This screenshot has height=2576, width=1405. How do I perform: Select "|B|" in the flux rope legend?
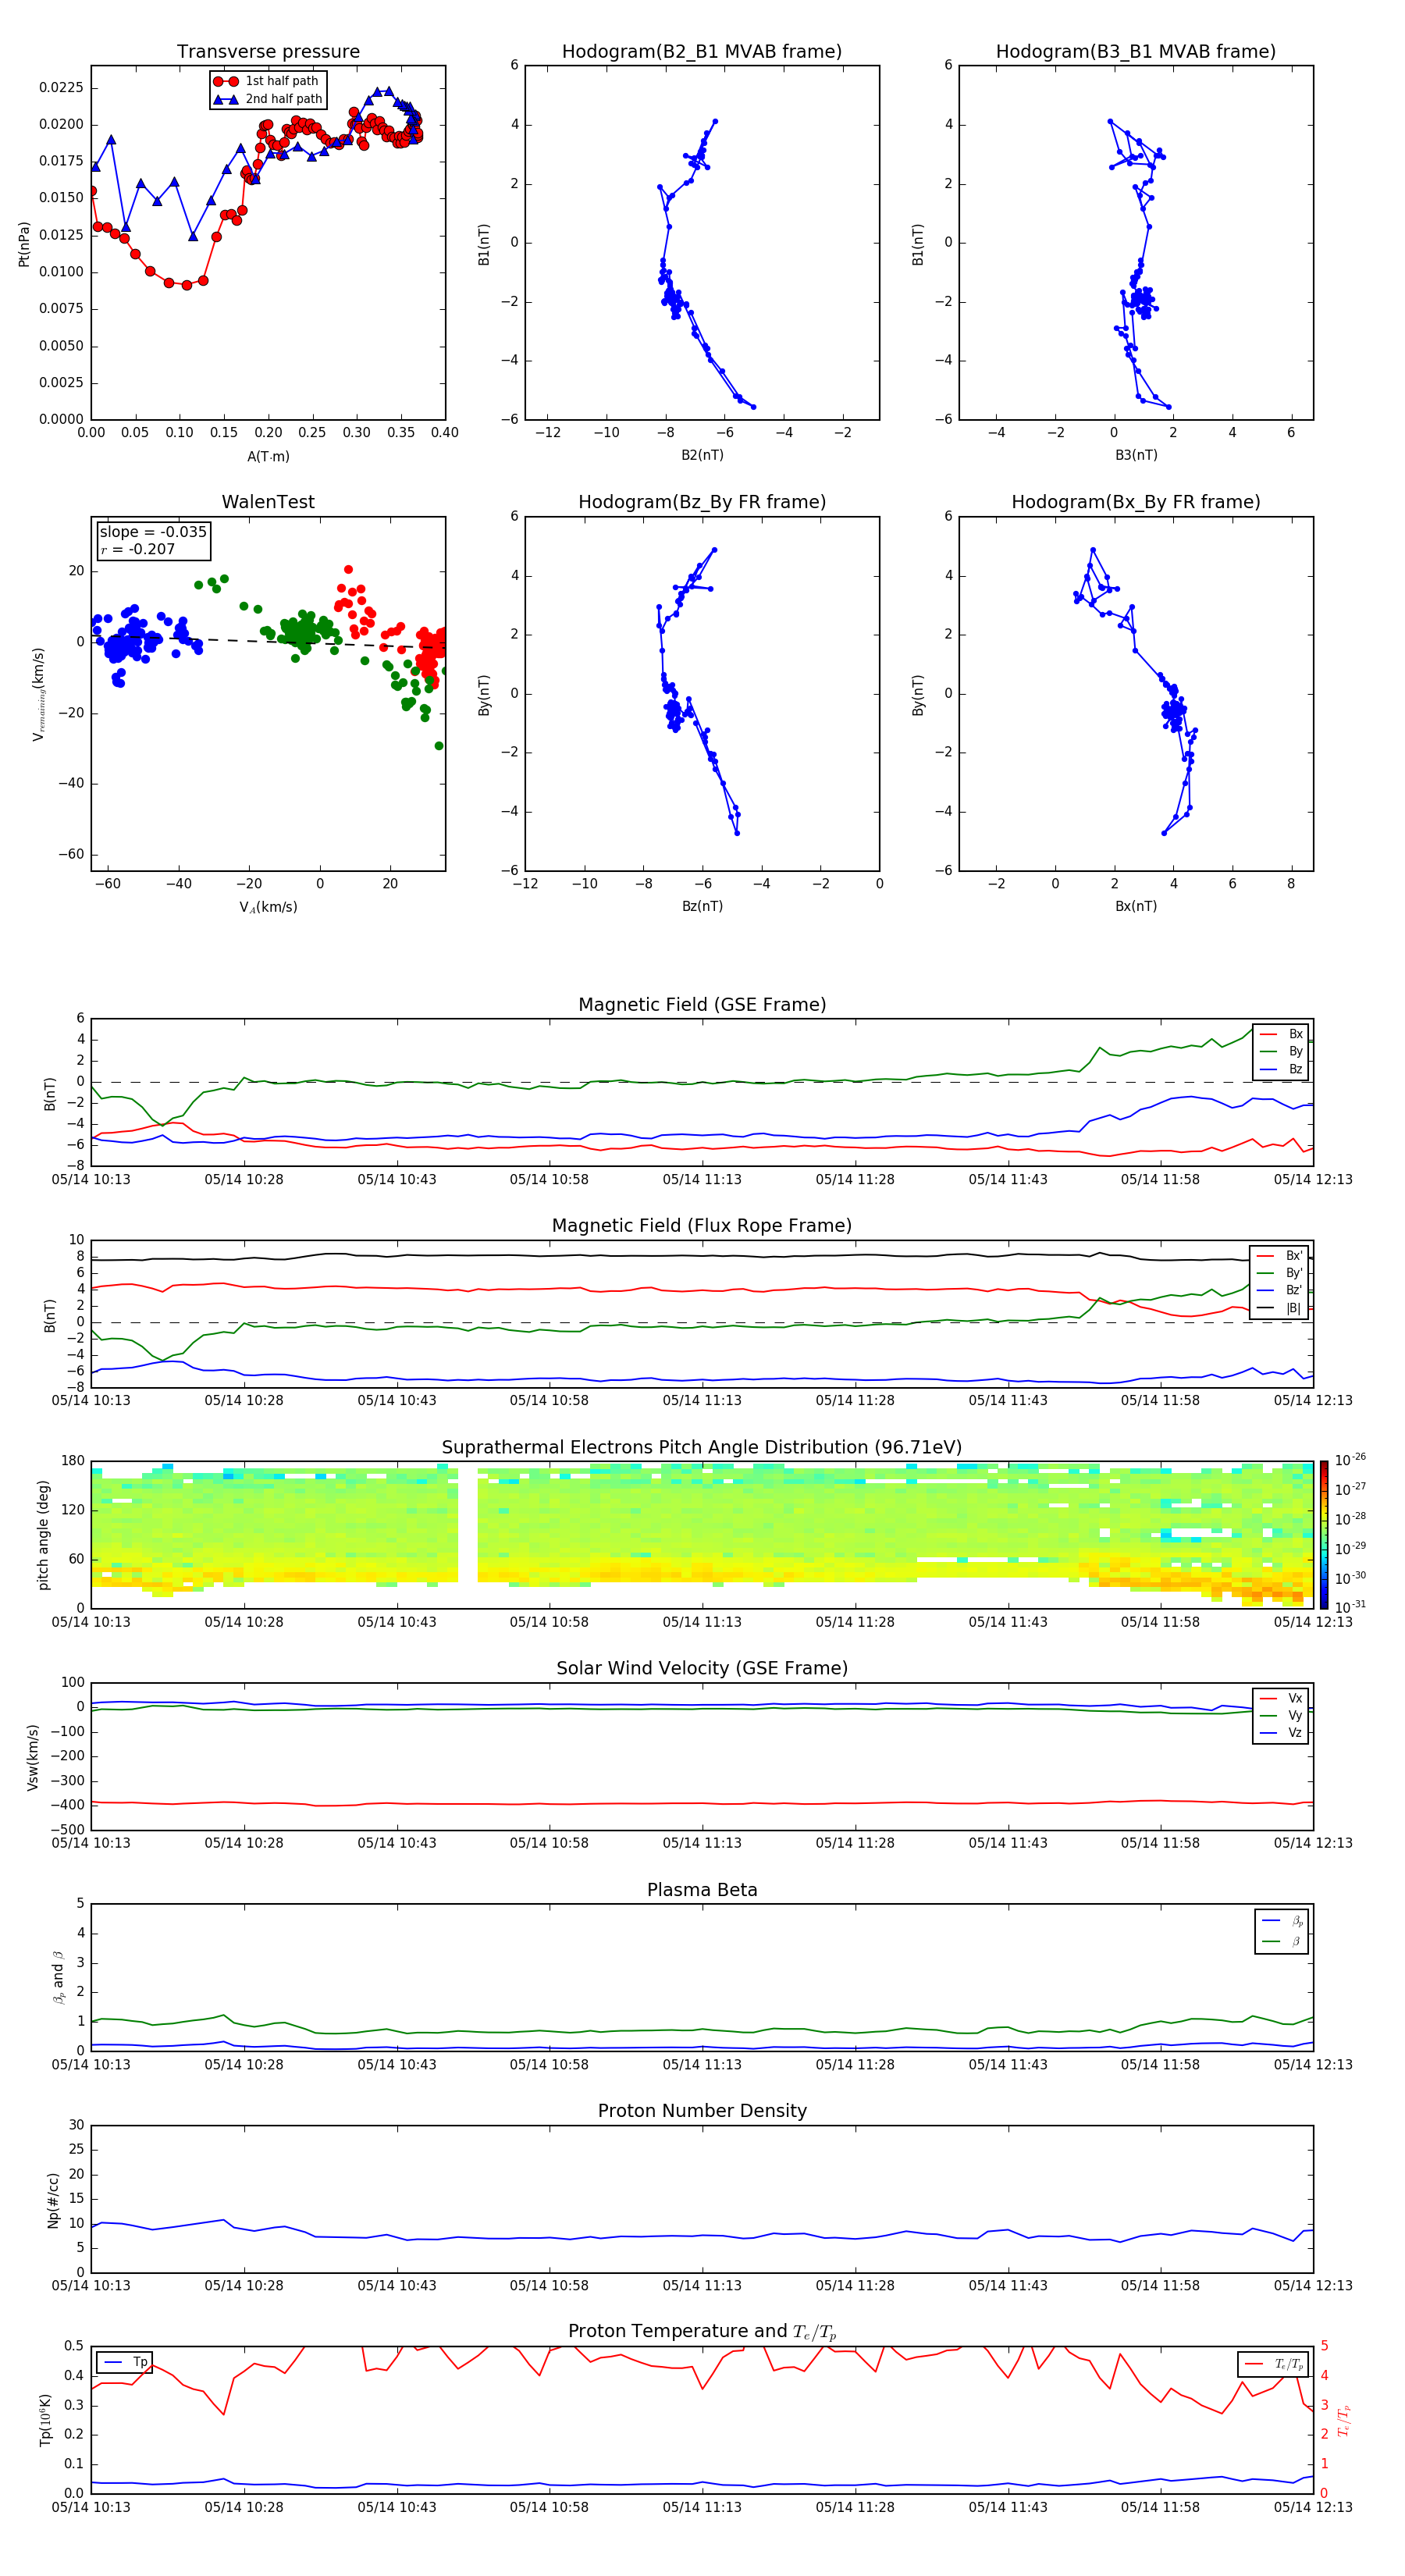click(x=1280, y=1308)
